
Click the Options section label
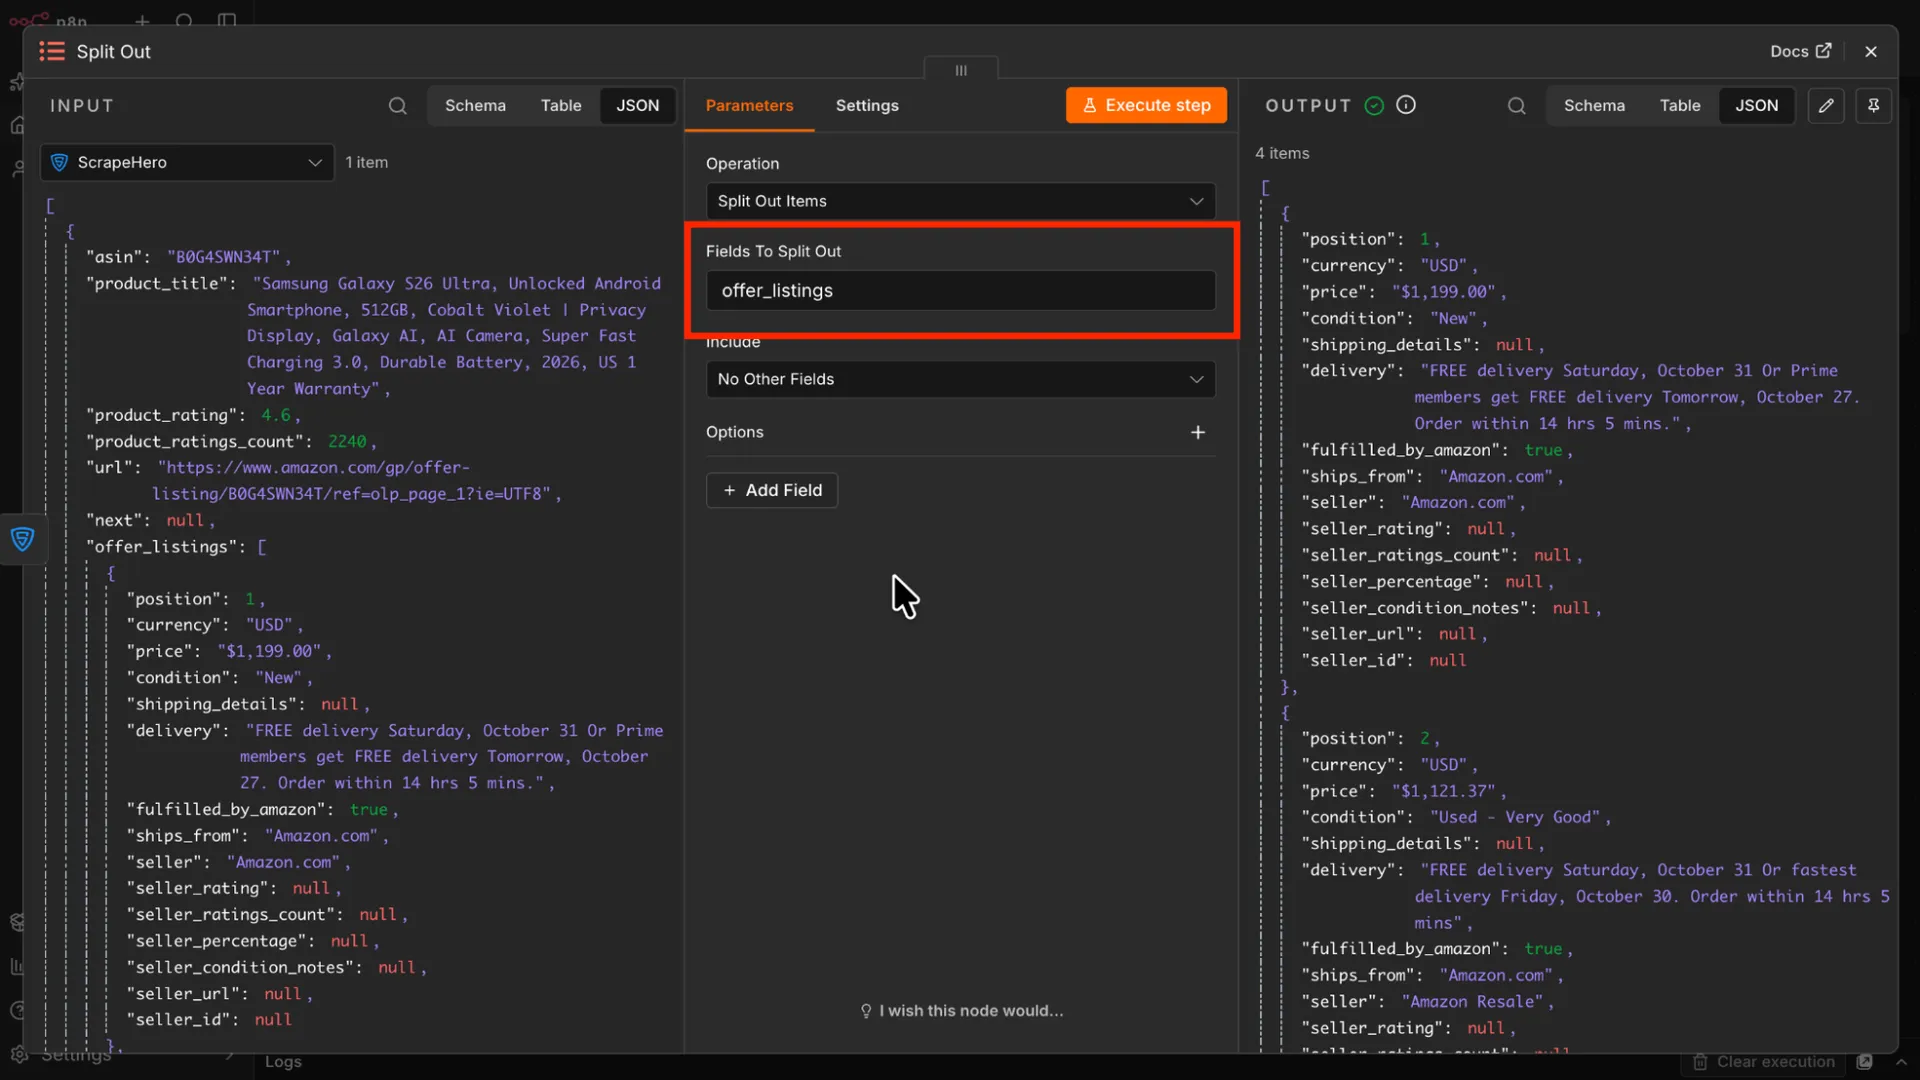click(x=734, y=432)
